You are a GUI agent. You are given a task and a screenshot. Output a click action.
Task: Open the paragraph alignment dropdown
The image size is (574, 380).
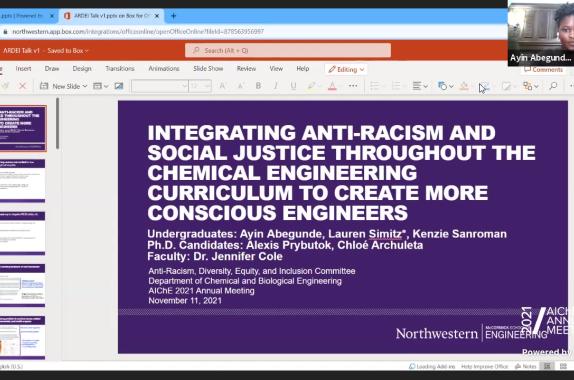(420, 86)
